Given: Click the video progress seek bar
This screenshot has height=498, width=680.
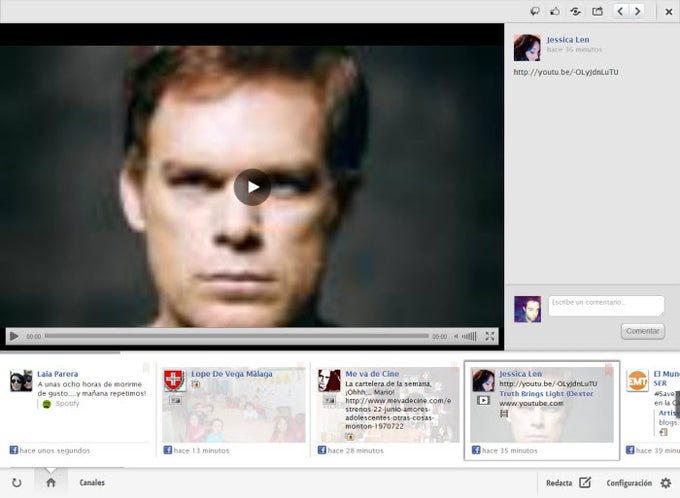Looking at the screenshot, I should click(x=236, y=336).
